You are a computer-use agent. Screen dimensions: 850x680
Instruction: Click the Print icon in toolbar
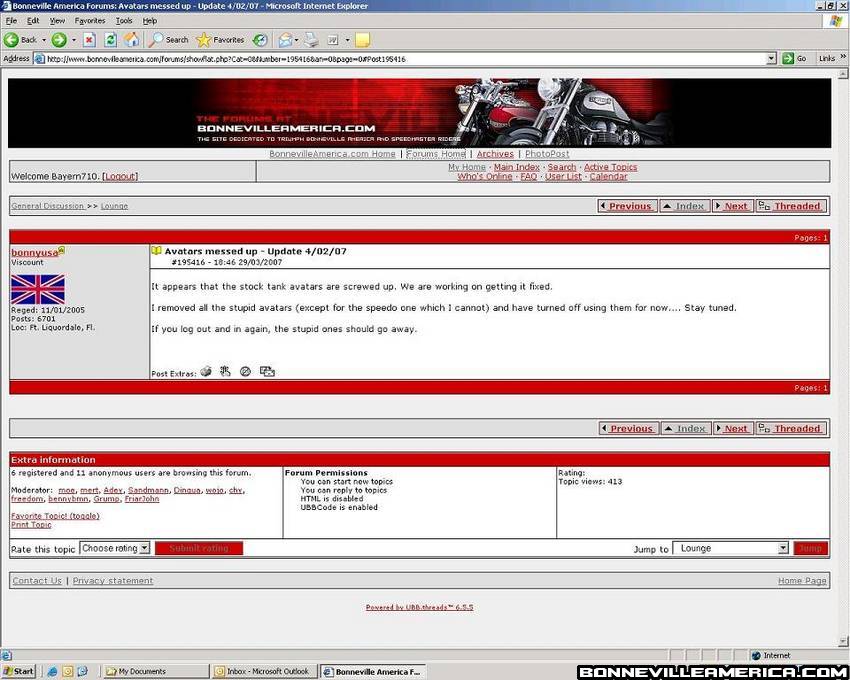(x=311, y=40)
